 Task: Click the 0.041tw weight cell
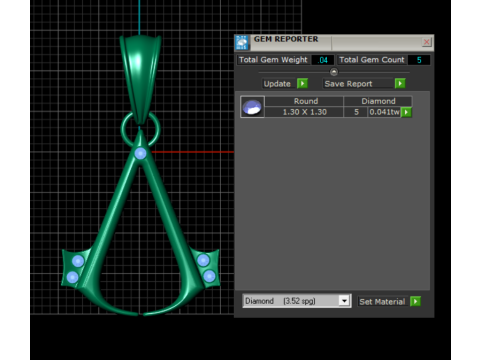pyautogui.click(x=384, y=112)
